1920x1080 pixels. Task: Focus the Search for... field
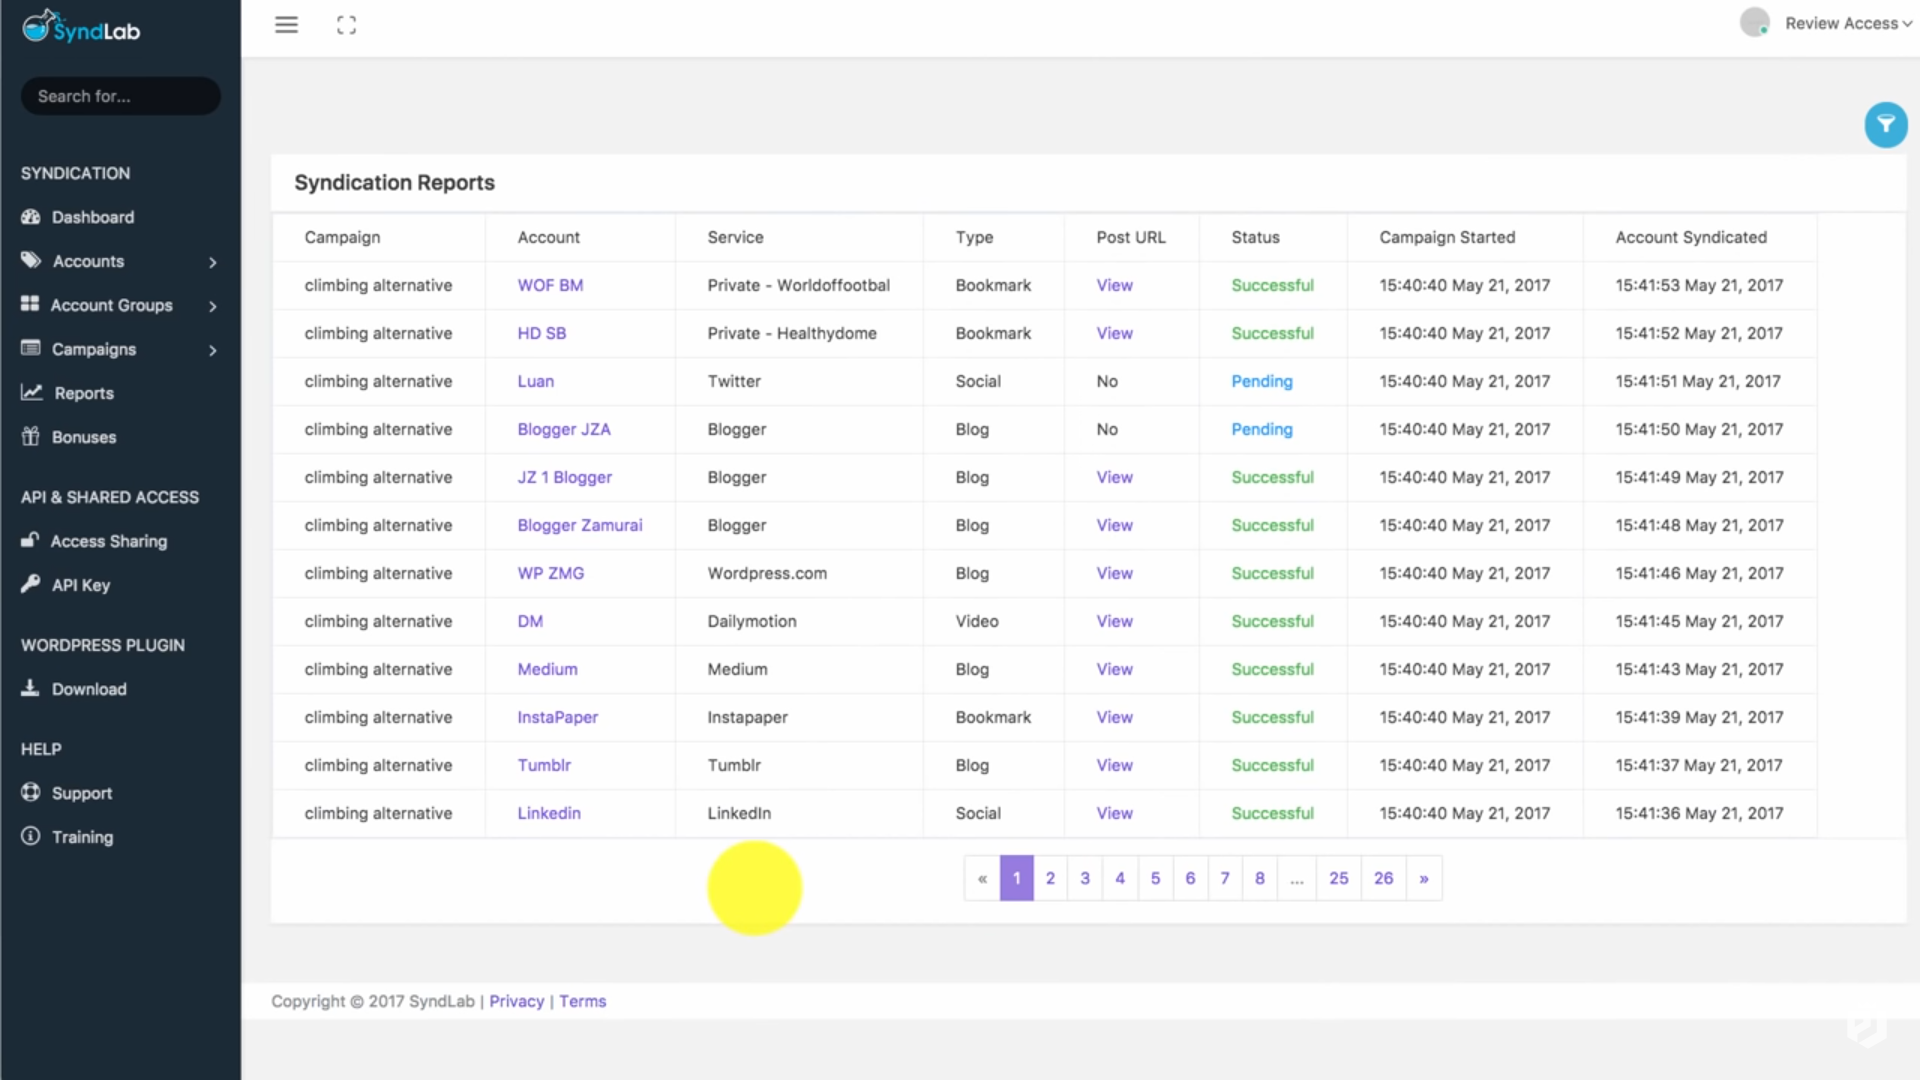pyautogui.click(x=120, y=96)
